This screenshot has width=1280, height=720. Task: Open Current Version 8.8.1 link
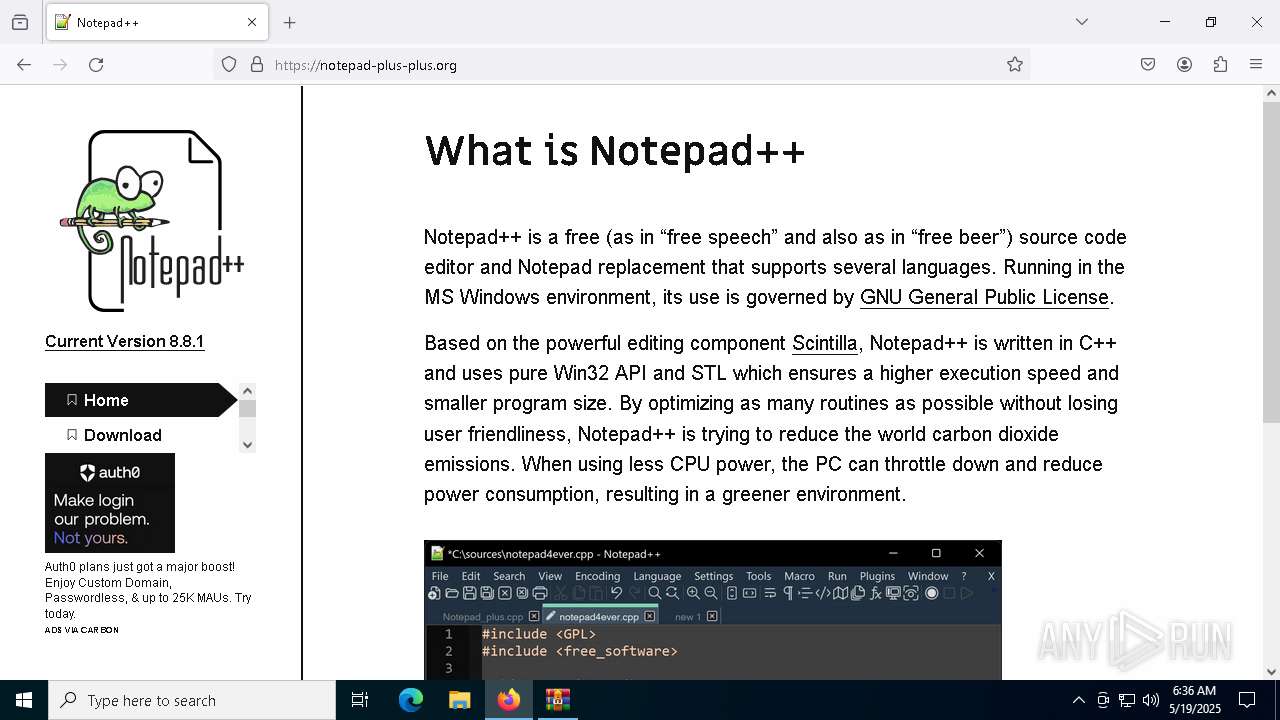tap(124, 341)
